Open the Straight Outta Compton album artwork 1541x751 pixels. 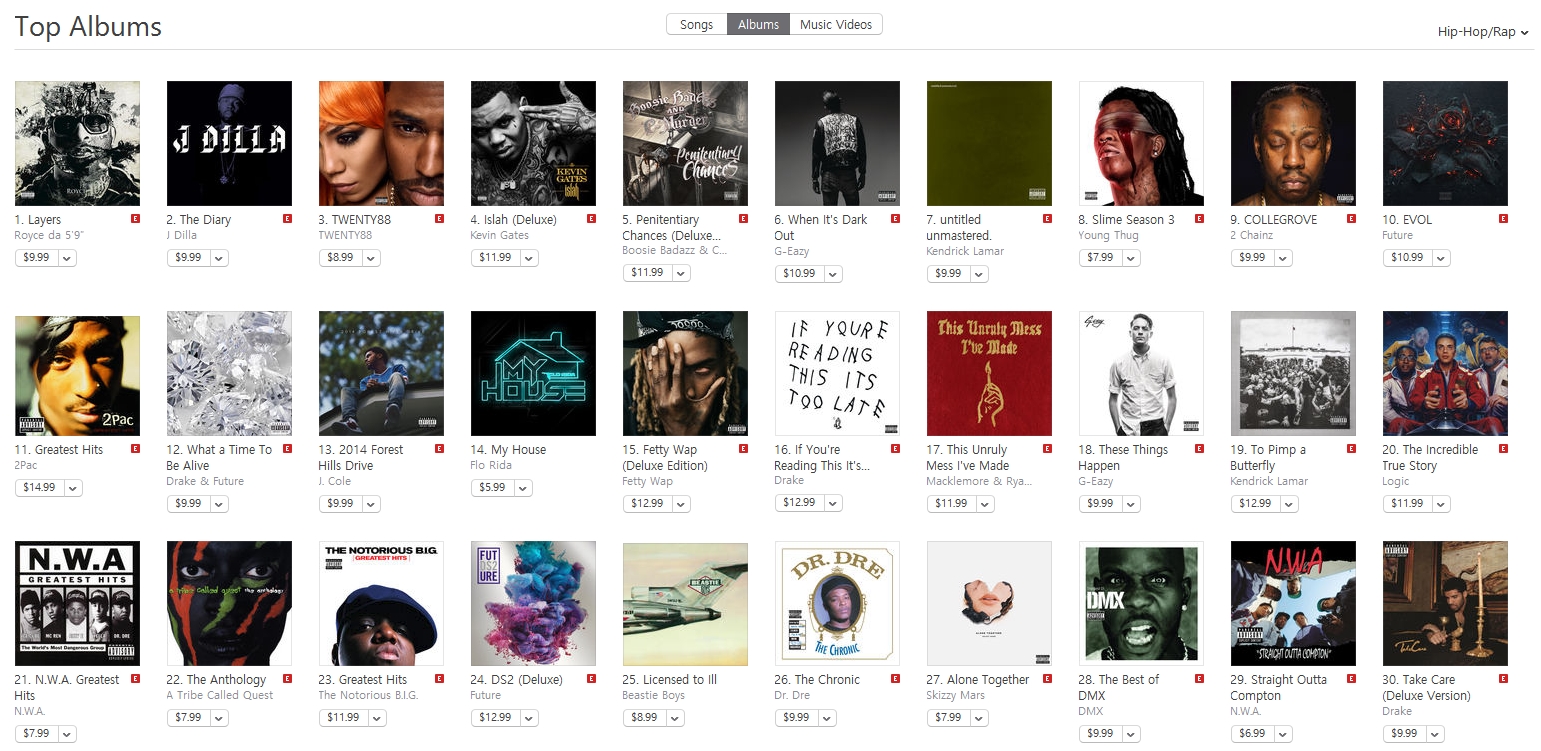click(x=1293, y=603)
